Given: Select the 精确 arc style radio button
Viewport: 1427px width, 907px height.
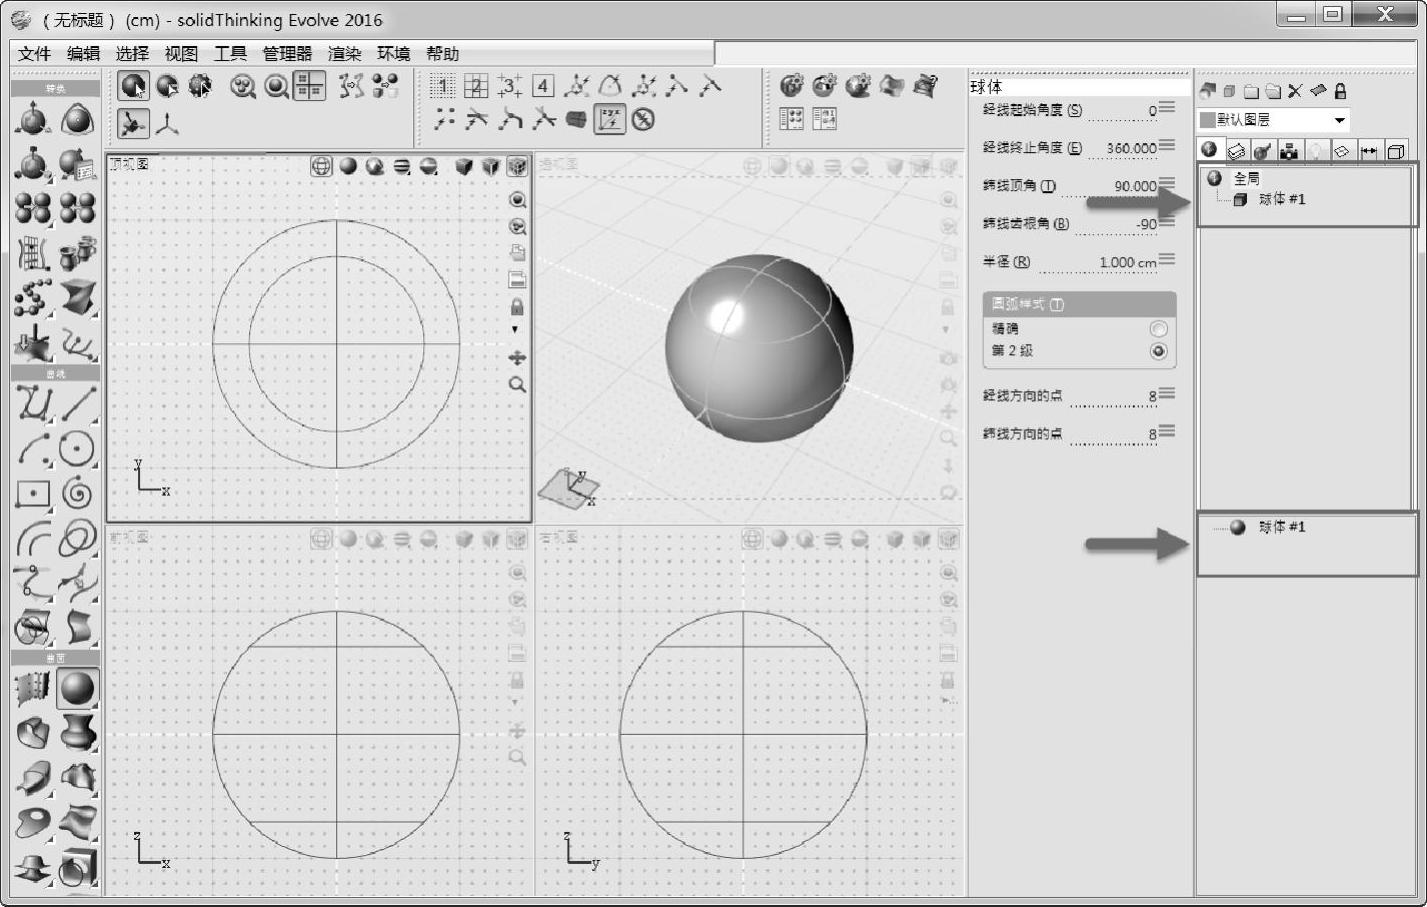Looking at the screenshot, I should [1159, 329].
